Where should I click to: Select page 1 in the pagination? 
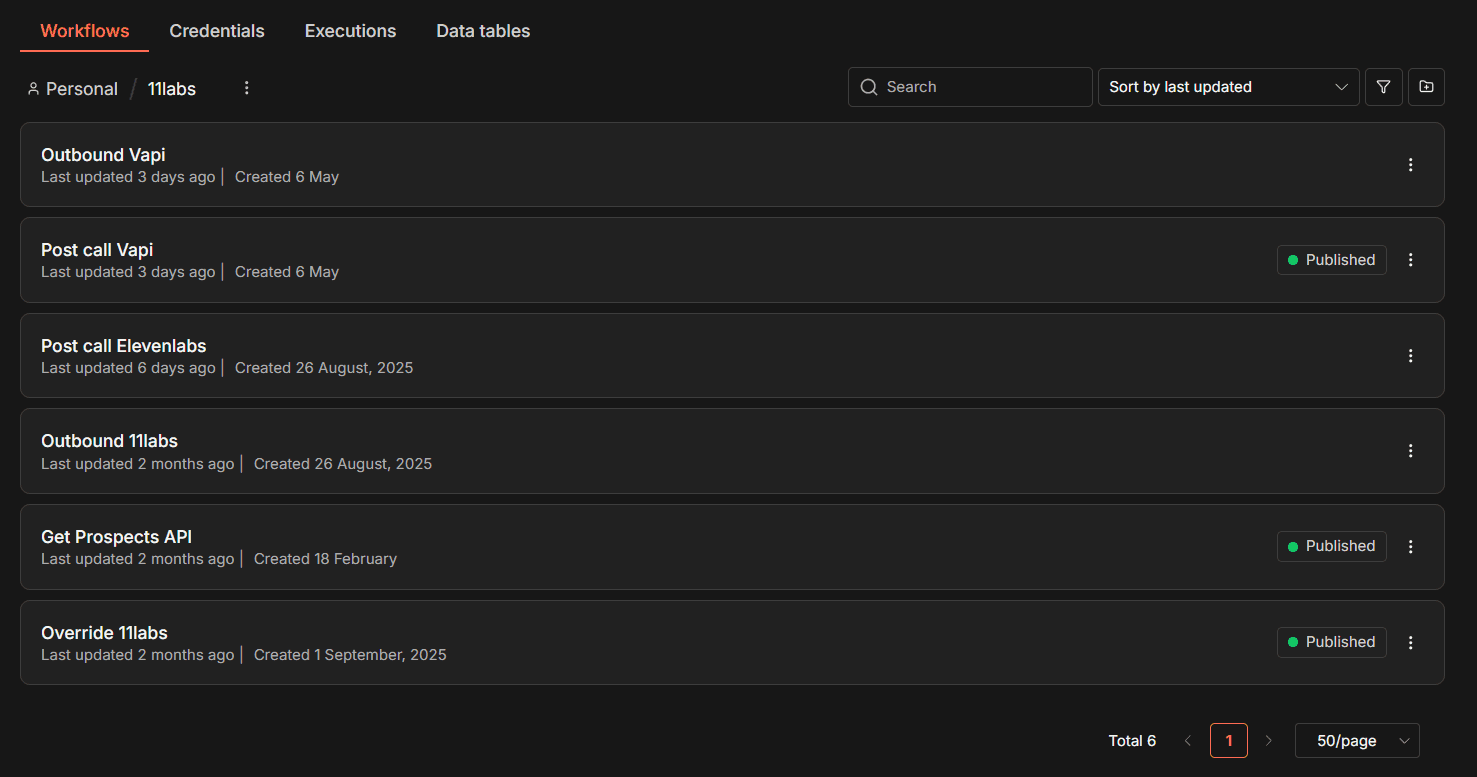(x=1229, y=741)
